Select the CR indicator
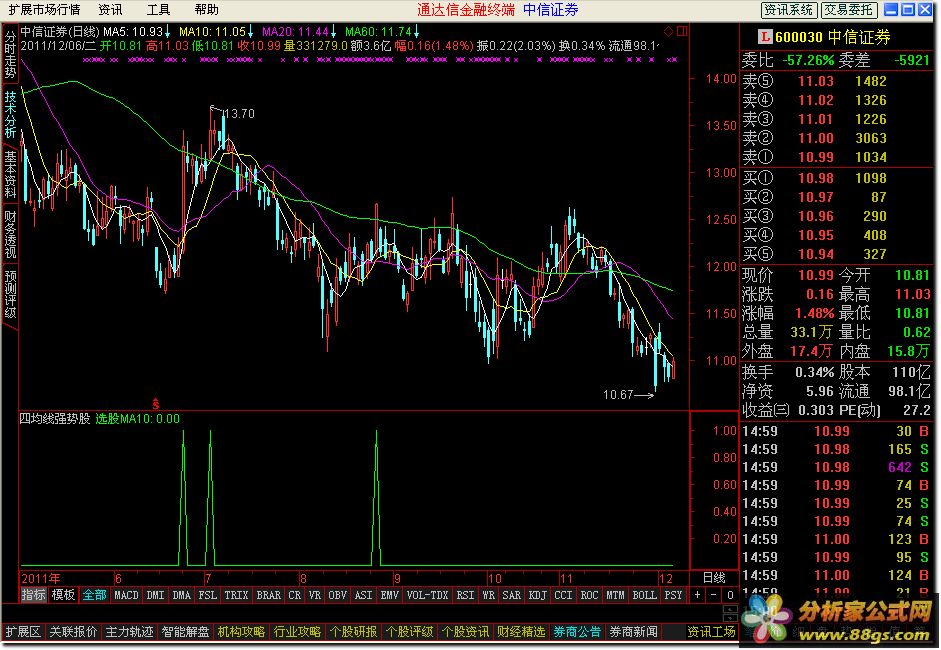 tap(295, 595)
